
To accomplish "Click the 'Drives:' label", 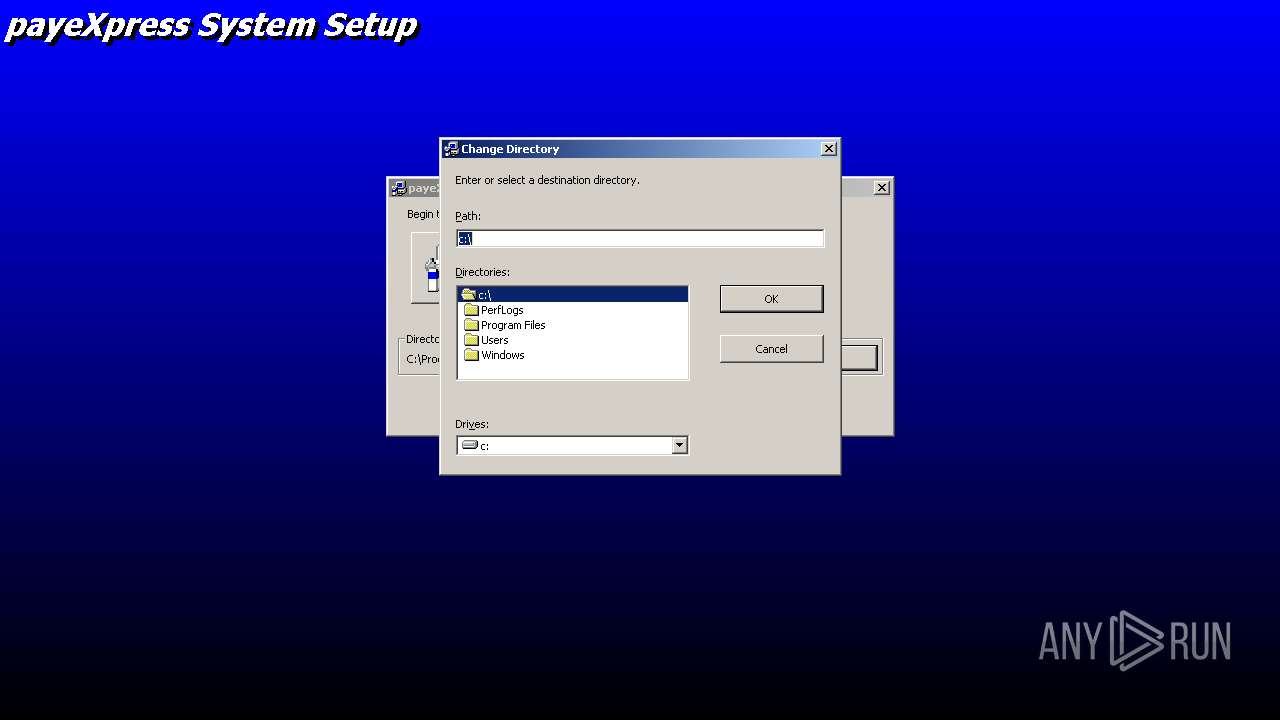I will (472, 424).
